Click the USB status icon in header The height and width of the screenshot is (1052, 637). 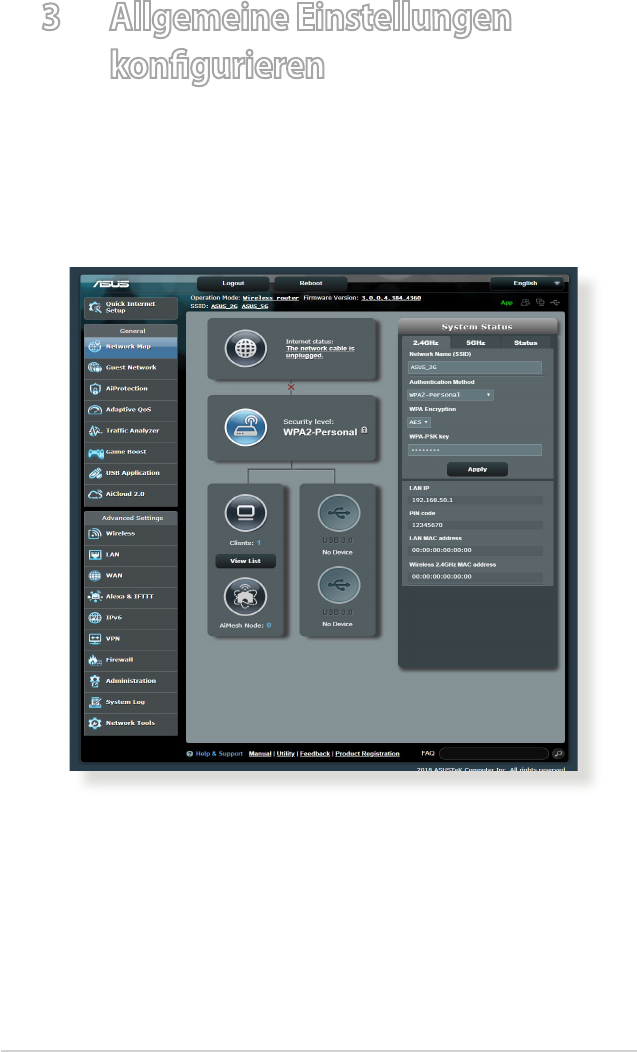555,303
